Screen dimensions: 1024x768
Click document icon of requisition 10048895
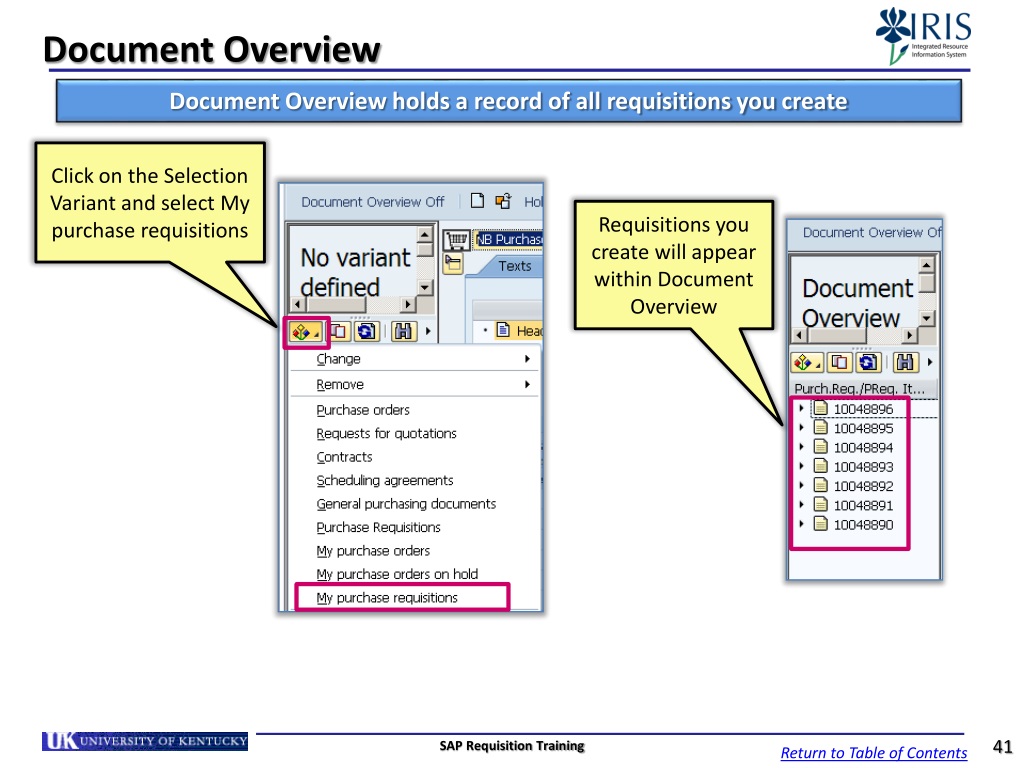tap(821, 428)
